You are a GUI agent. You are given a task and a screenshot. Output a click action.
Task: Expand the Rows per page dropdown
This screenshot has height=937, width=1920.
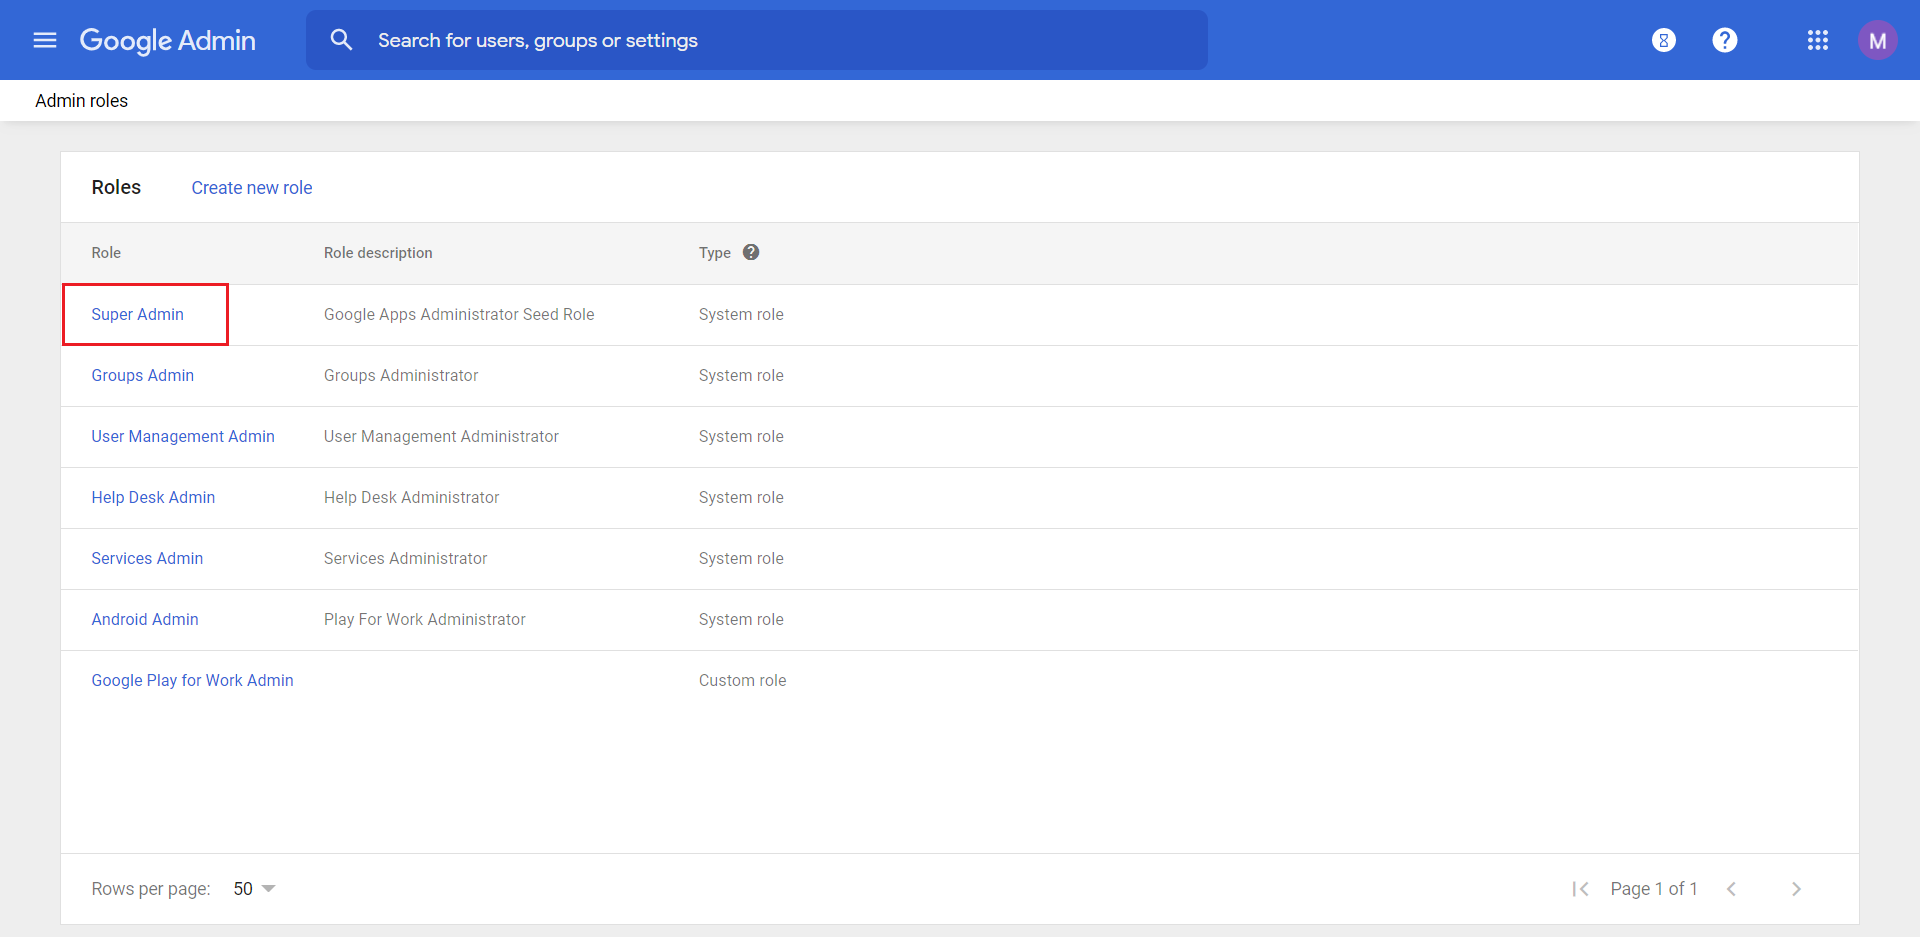click(254, 889)
